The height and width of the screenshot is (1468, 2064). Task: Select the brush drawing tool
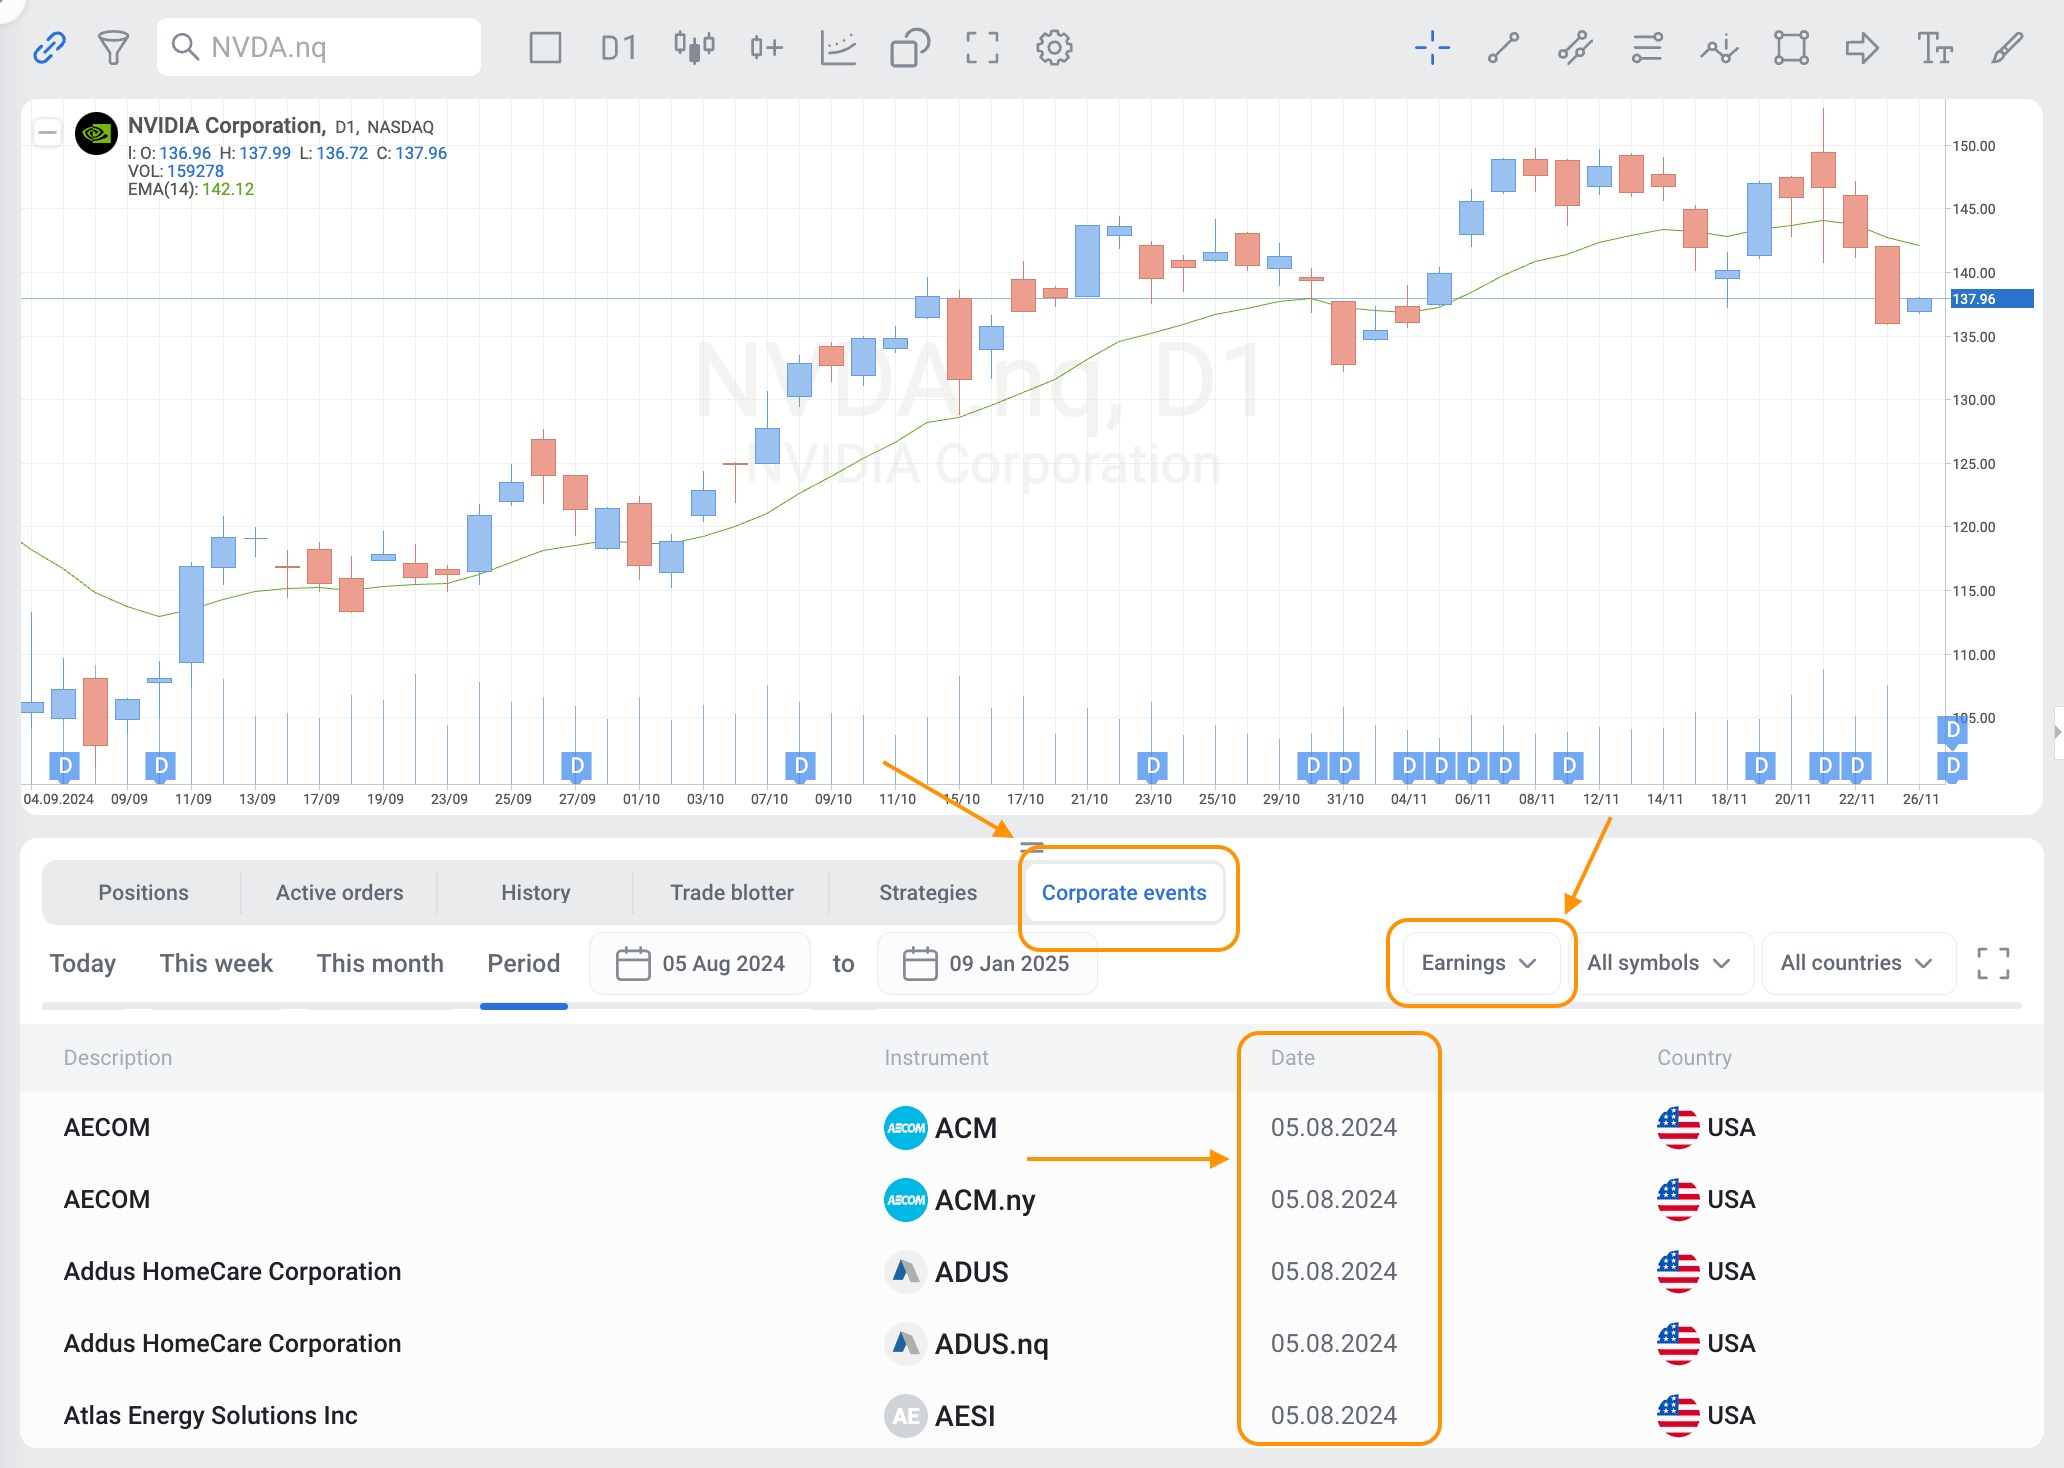coord(2006,47)
